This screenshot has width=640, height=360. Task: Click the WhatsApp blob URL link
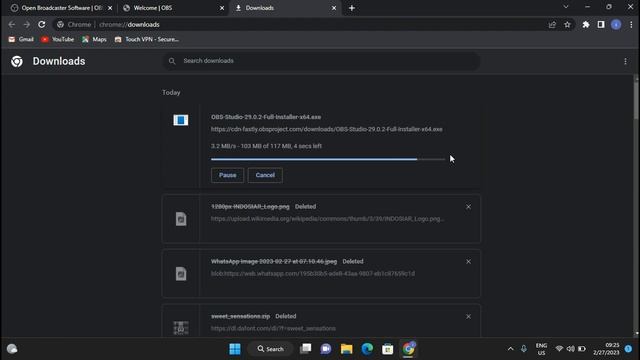[x=313, y=274]
